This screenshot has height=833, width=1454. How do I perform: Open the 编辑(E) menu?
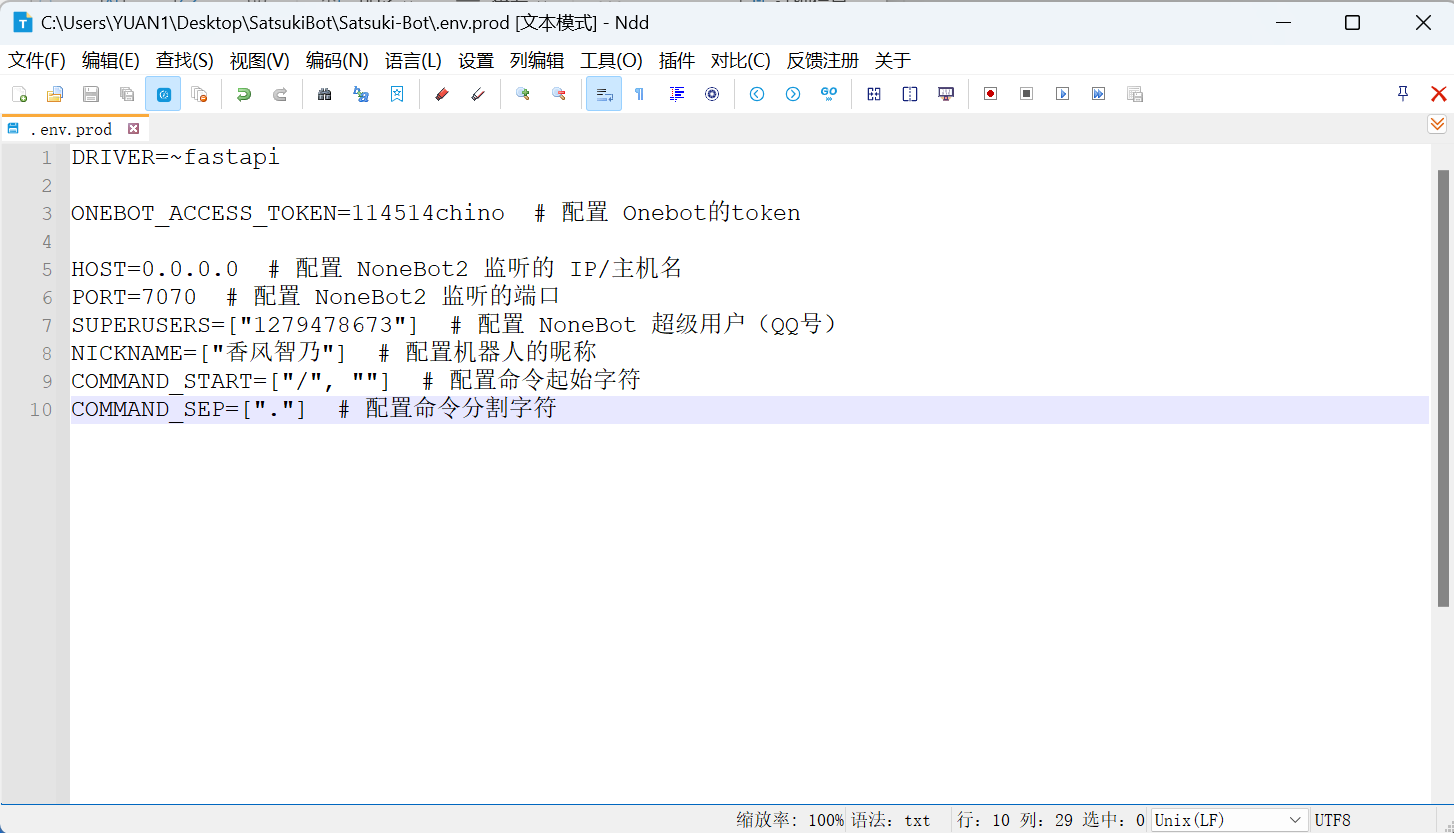point(111,60)
